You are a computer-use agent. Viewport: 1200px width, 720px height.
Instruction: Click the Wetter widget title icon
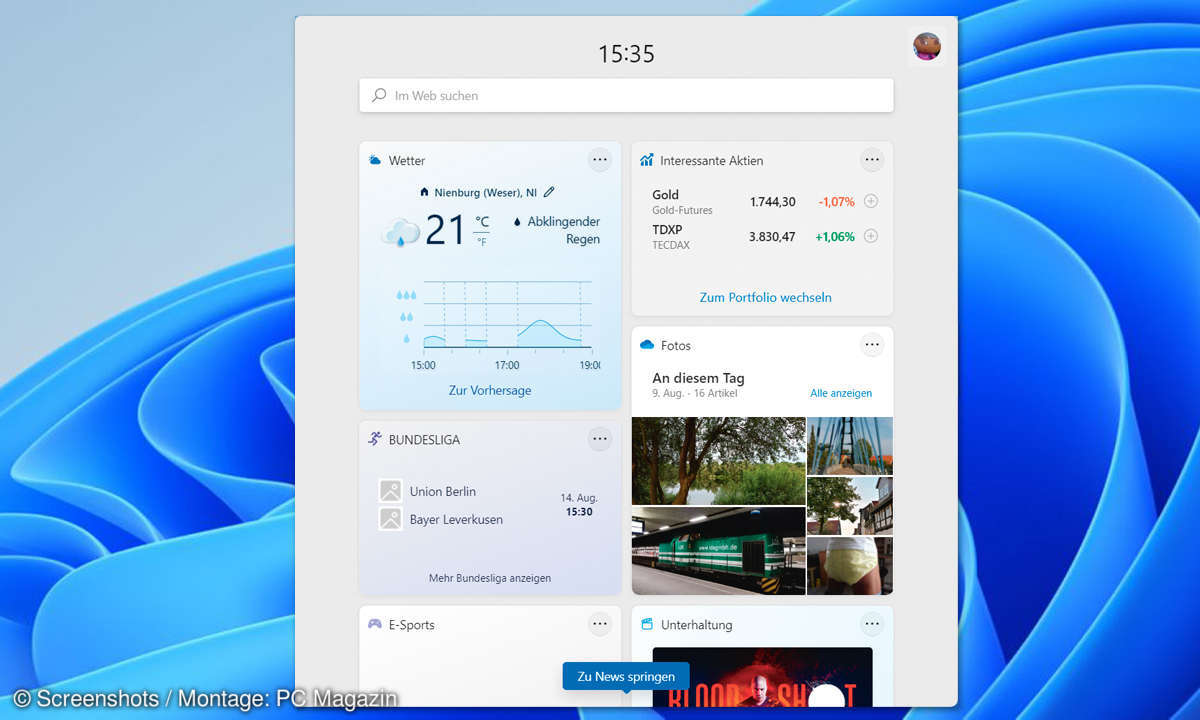[375, 160]
